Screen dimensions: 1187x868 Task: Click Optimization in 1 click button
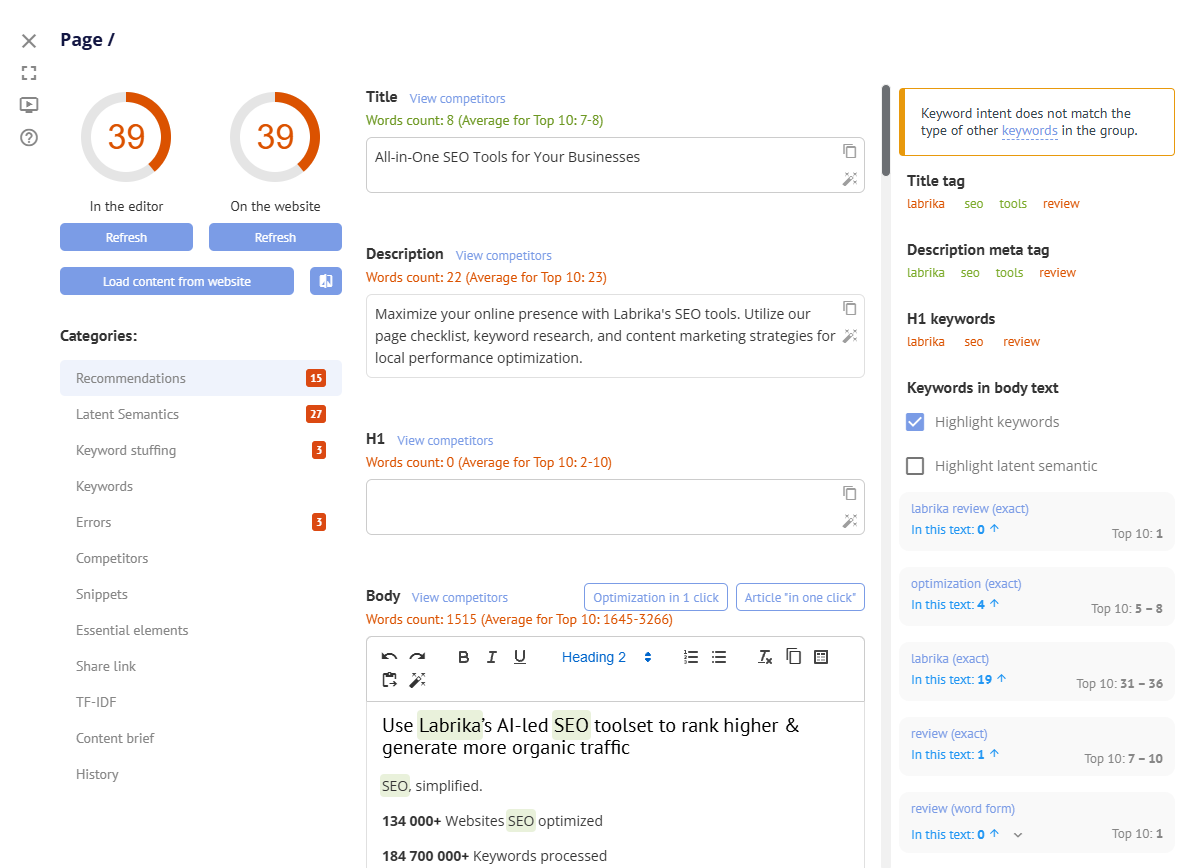[x=656, y=597]
